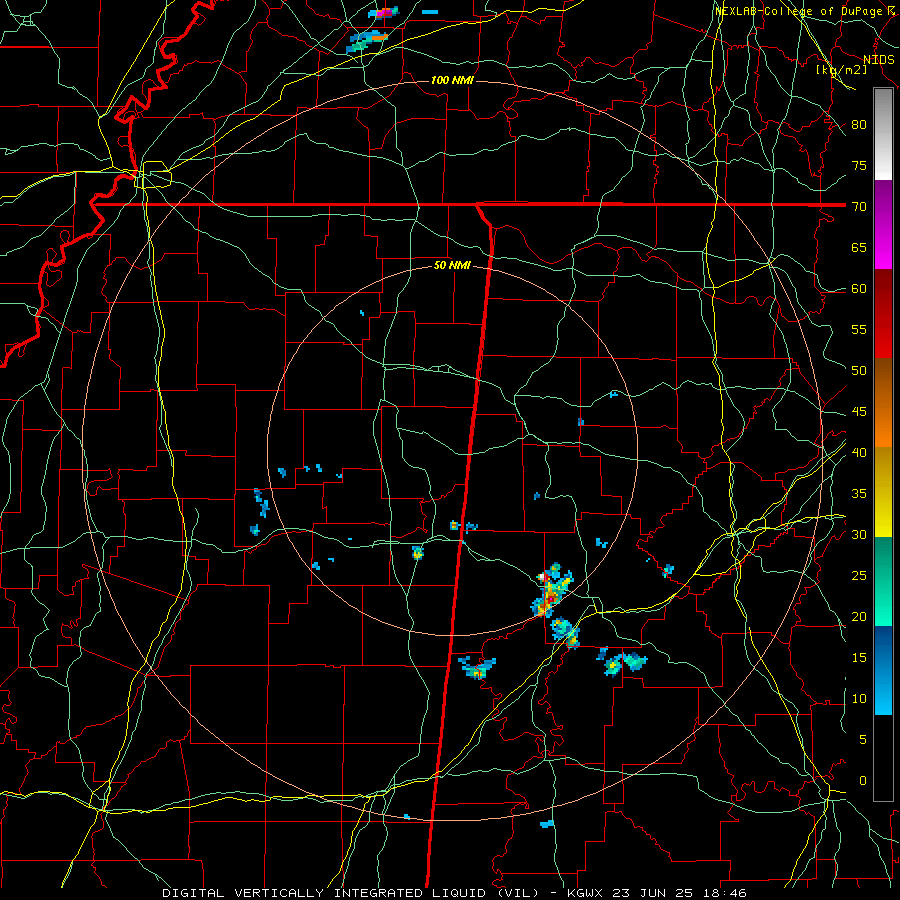
Task: Click the 100 NMI range ring label
Action: click(452, 80)
